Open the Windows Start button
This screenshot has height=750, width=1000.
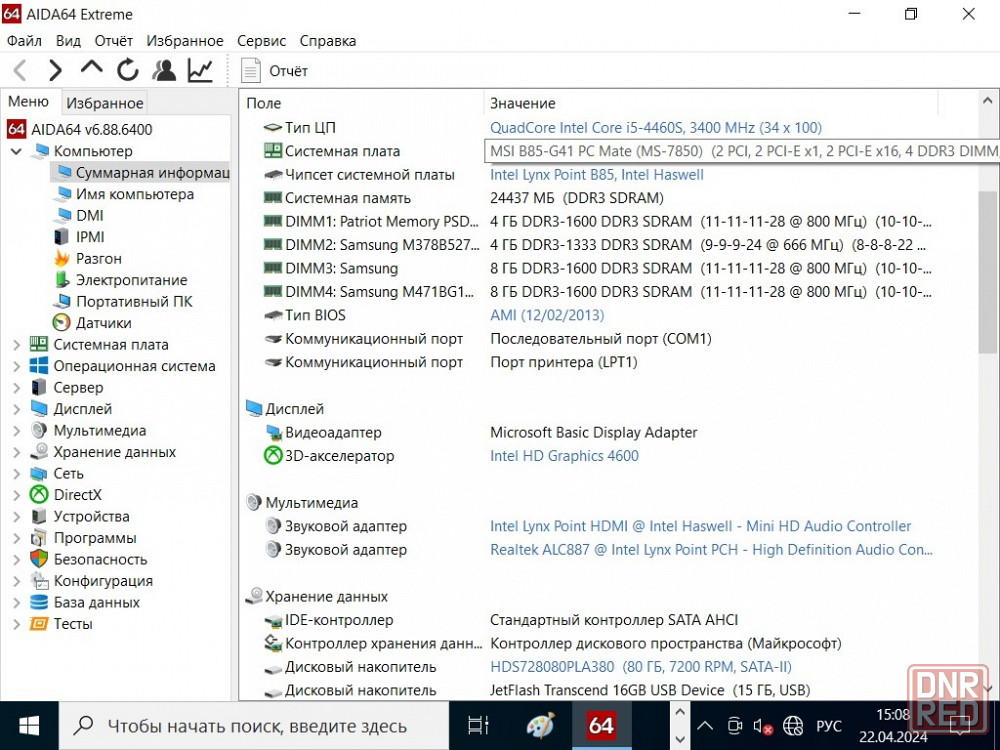[29, 726]
